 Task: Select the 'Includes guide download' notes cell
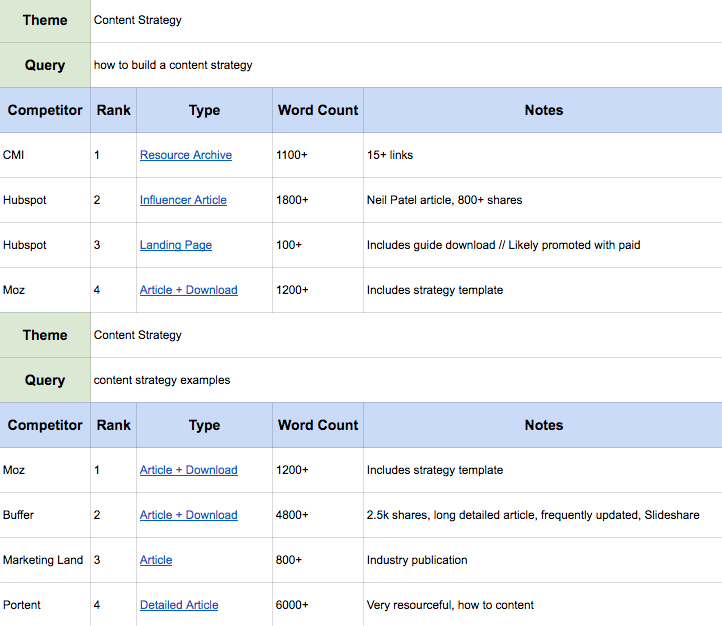[543, 245]
